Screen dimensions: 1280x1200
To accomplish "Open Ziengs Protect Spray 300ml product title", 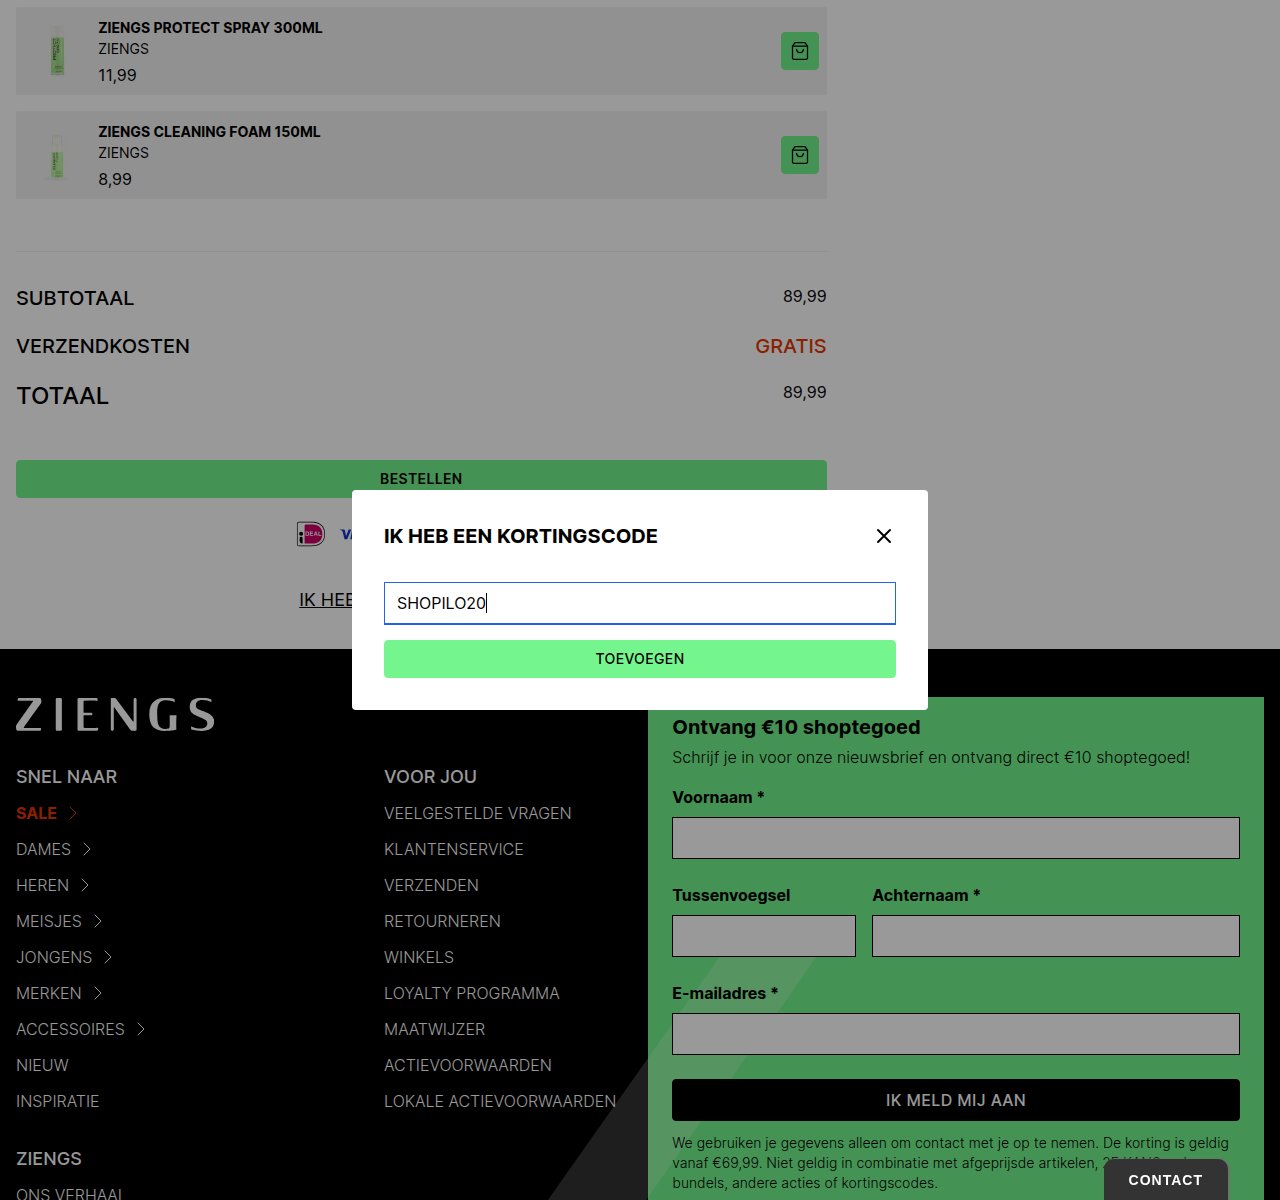I will point(210,28).
